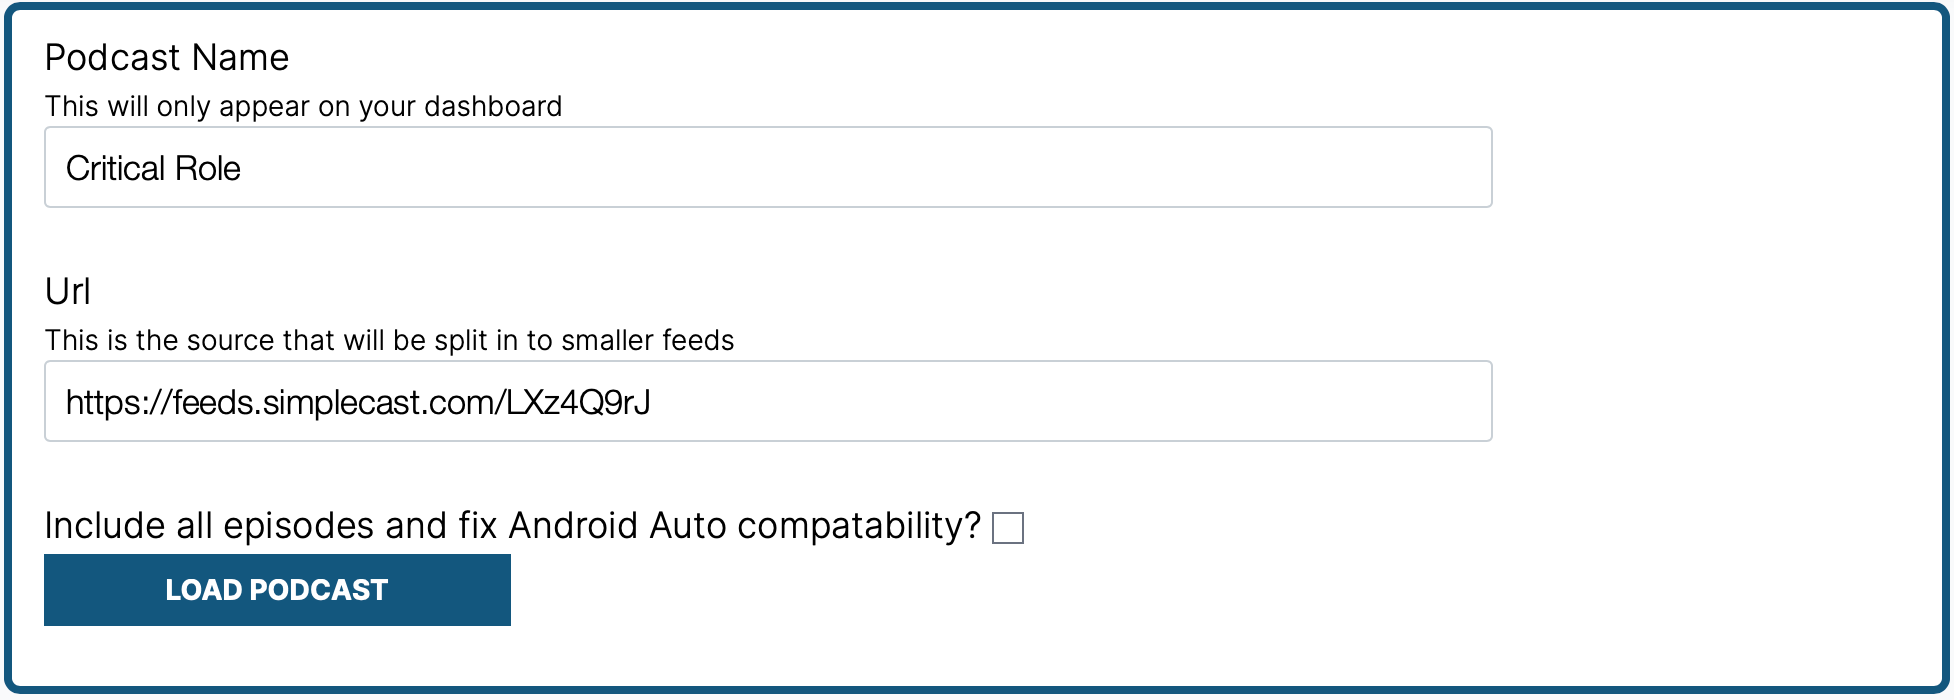Click 'This will only appear on your dashboard' text
The image size is (1954, 700).
tap(303, 106)
